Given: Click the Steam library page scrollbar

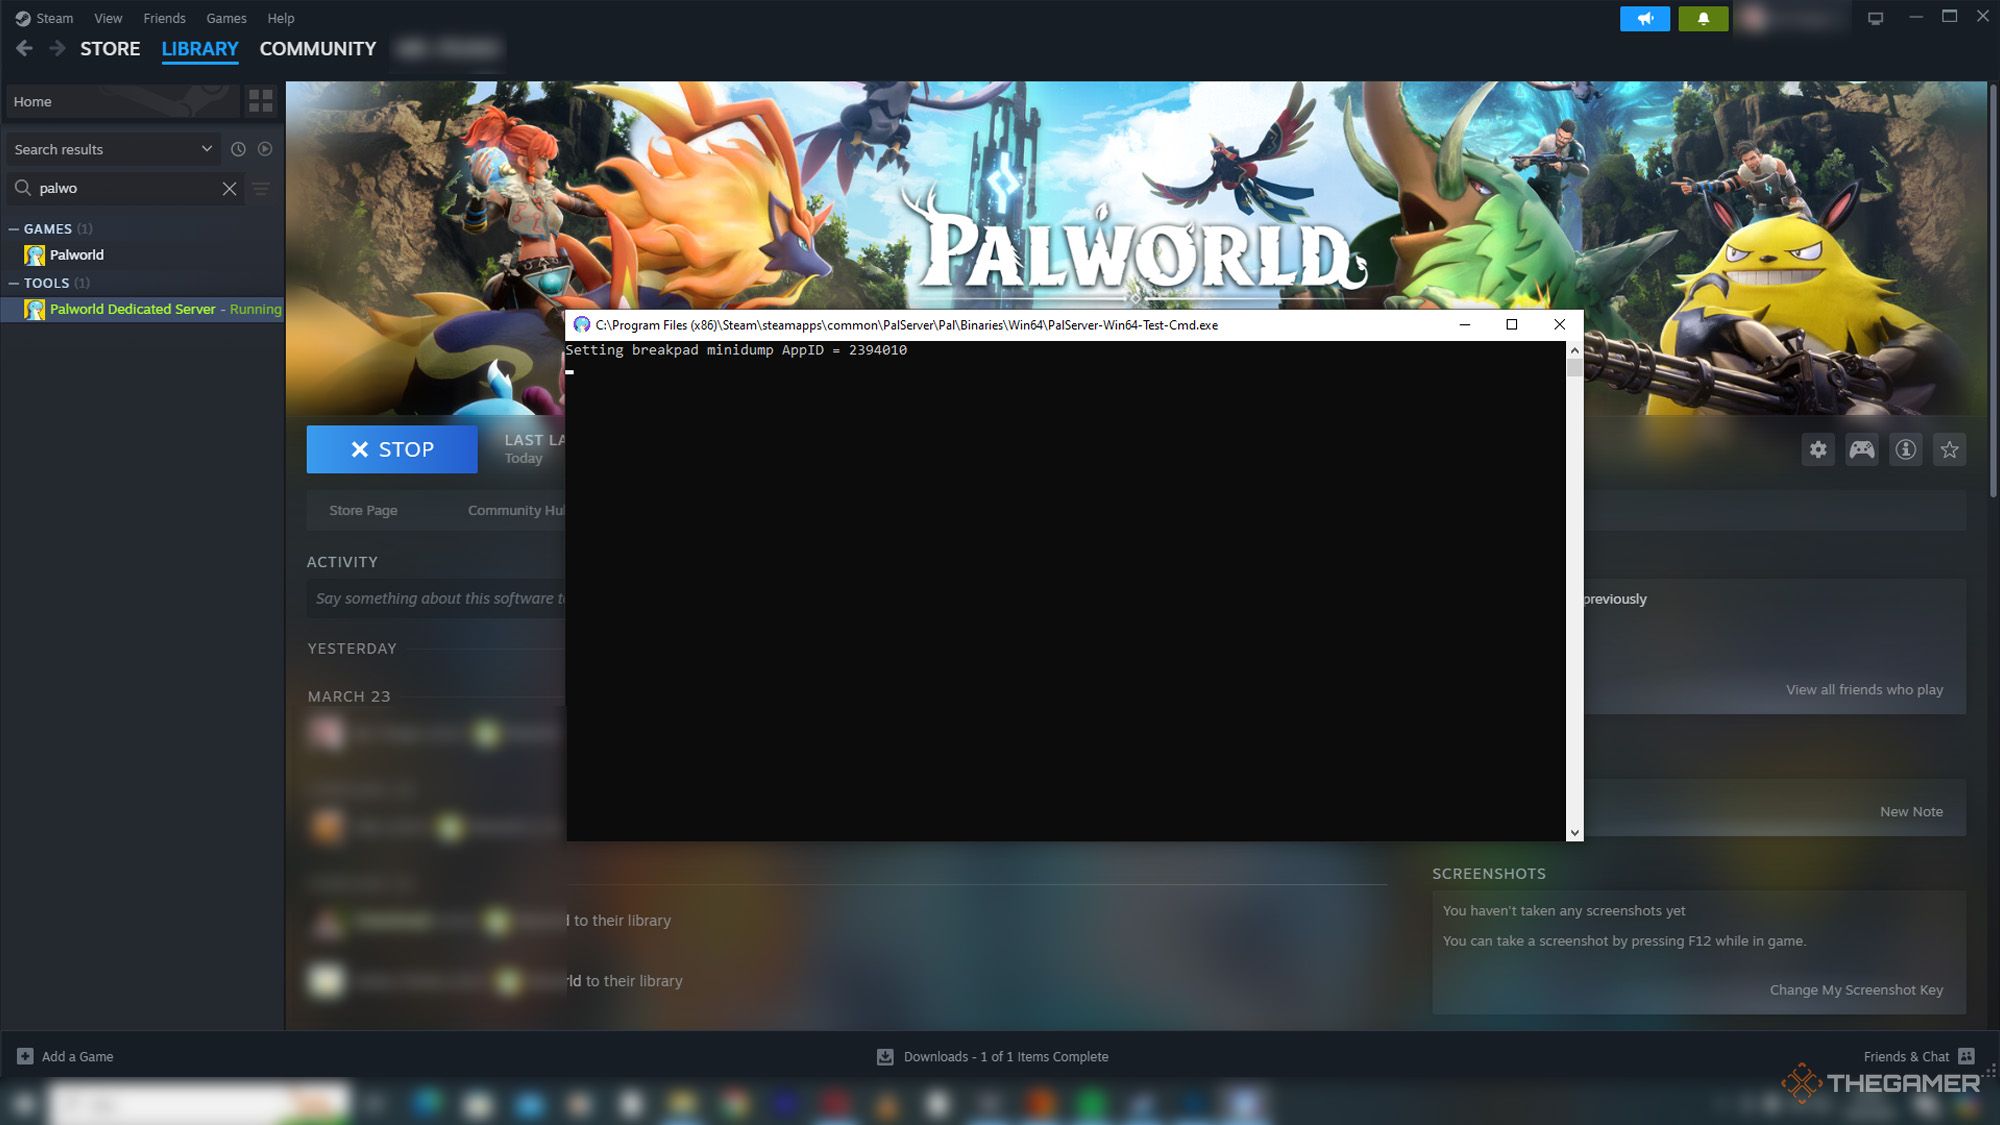Looking at the screenshot, I should pyautogui.click(x=1992, y=290).
